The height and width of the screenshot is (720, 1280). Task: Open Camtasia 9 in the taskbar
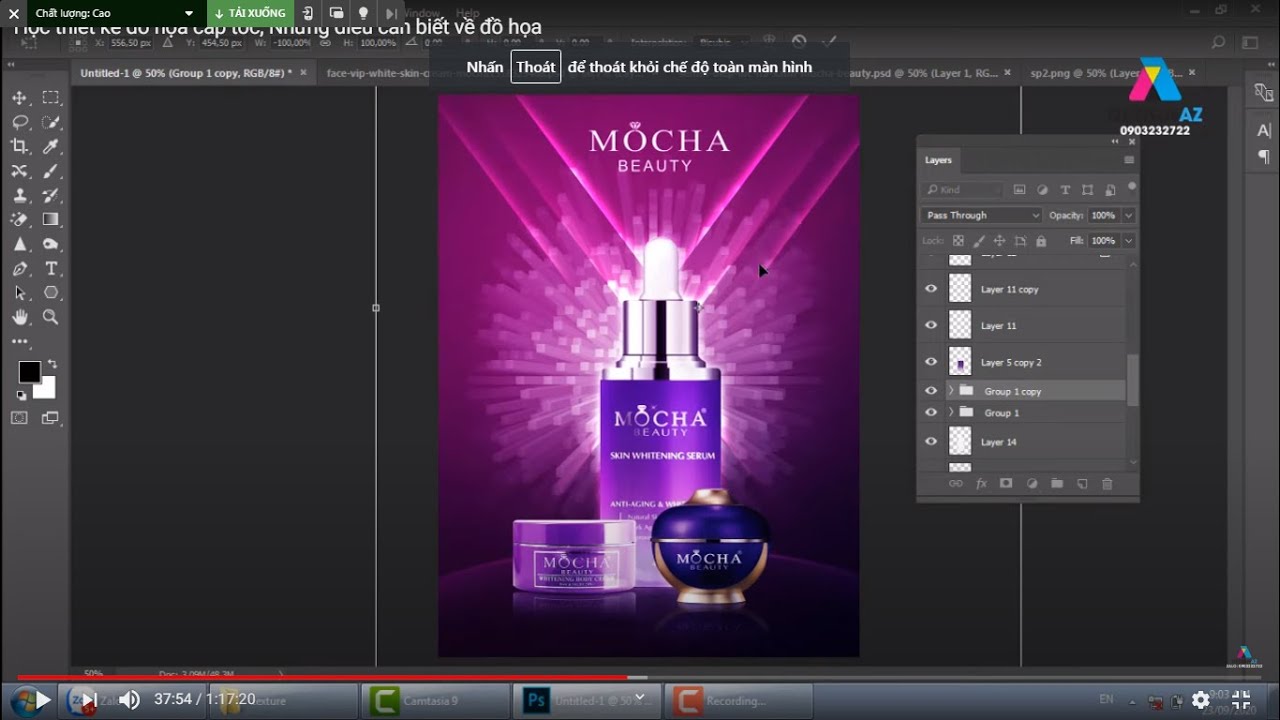tap(433, 701)
